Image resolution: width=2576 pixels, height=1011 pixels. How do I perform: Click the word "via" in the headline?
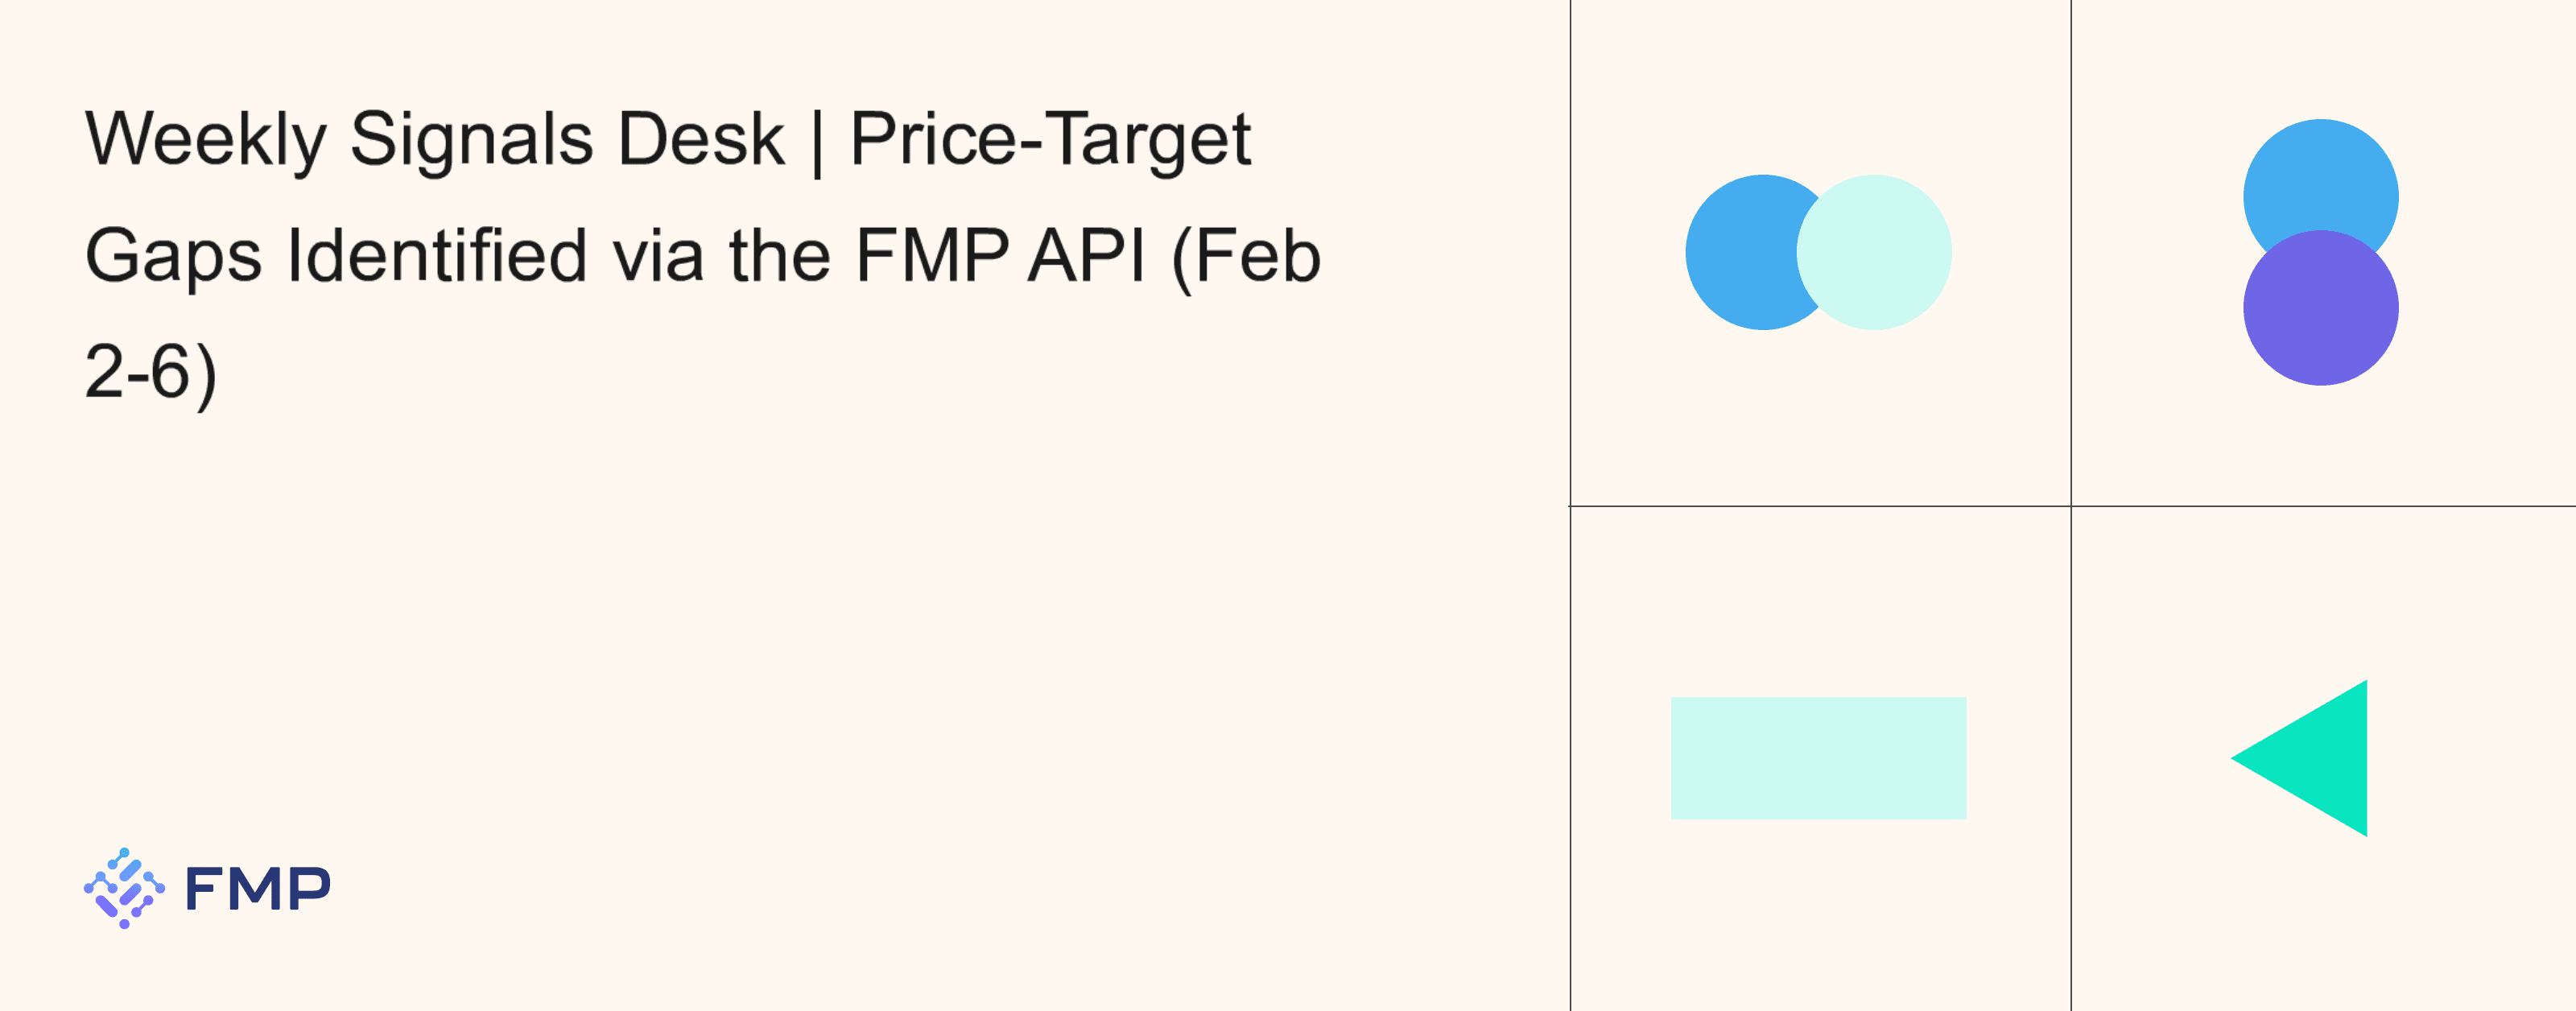(658, 256)
